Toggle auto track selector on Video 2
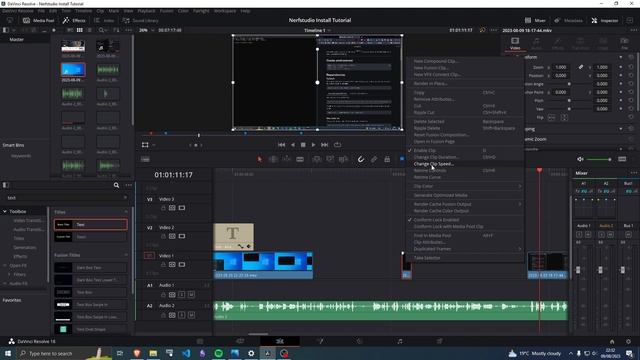Viewport: 640px width, 360px height. pos(172,236)
